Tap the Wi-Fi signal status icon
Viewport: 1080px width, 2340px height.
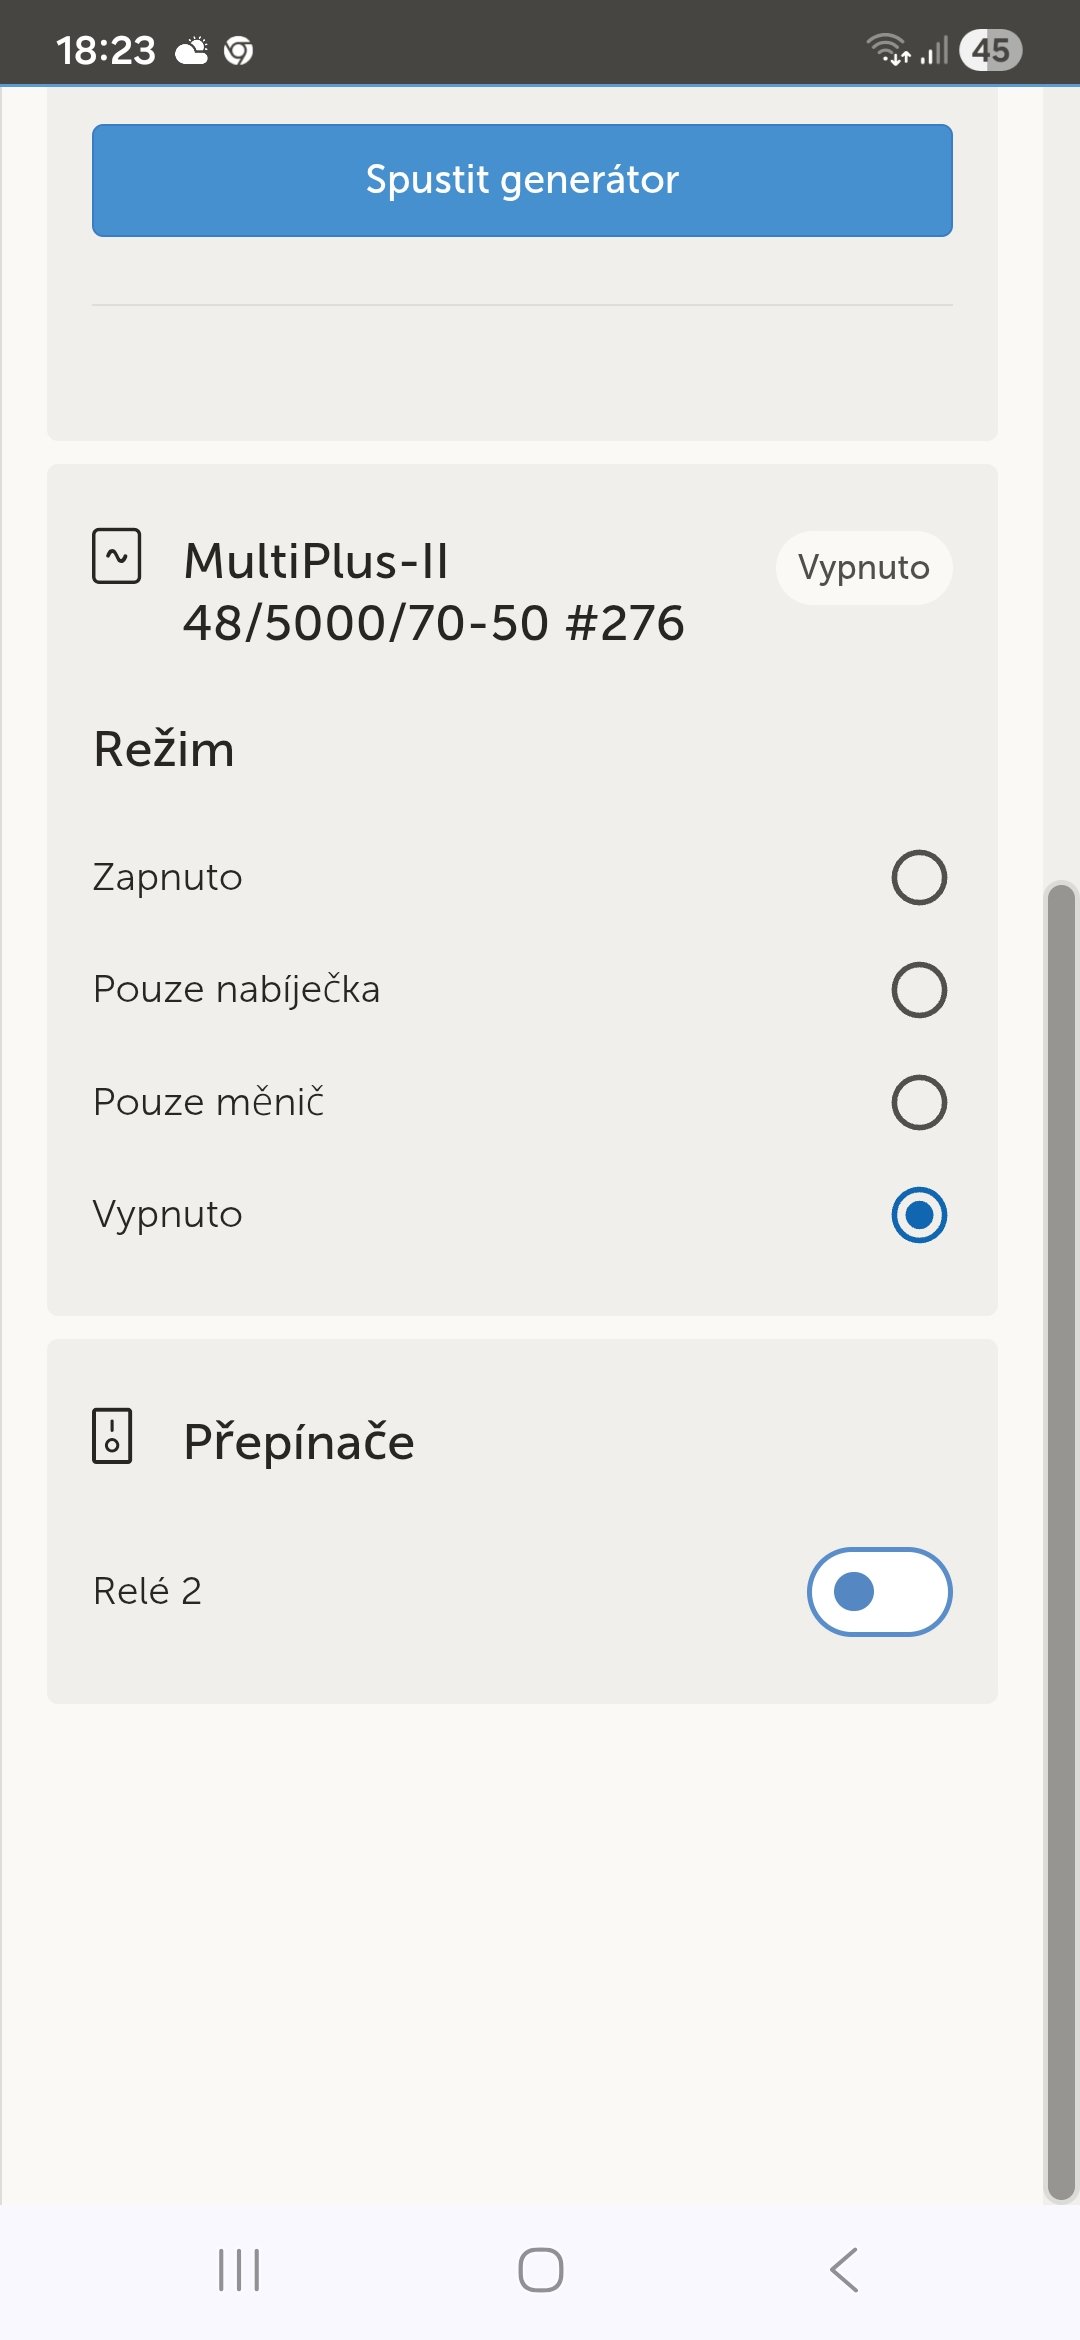pyautogui.click(x=888, y=48)
